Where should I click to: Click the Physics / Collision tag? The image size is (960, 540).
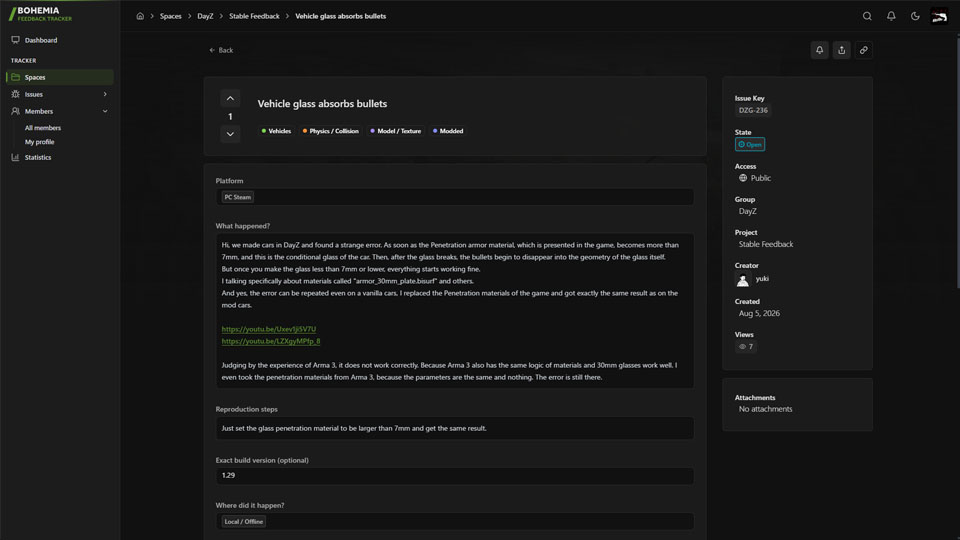331,131
